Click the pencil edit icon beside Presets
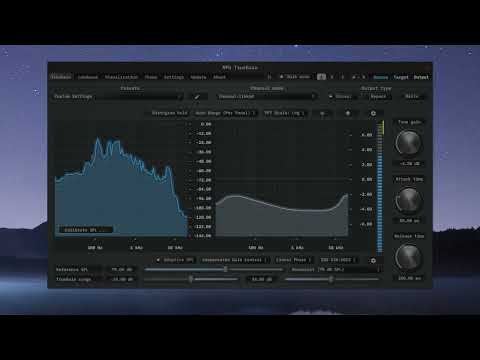480x360 pixels. (197, 97)
